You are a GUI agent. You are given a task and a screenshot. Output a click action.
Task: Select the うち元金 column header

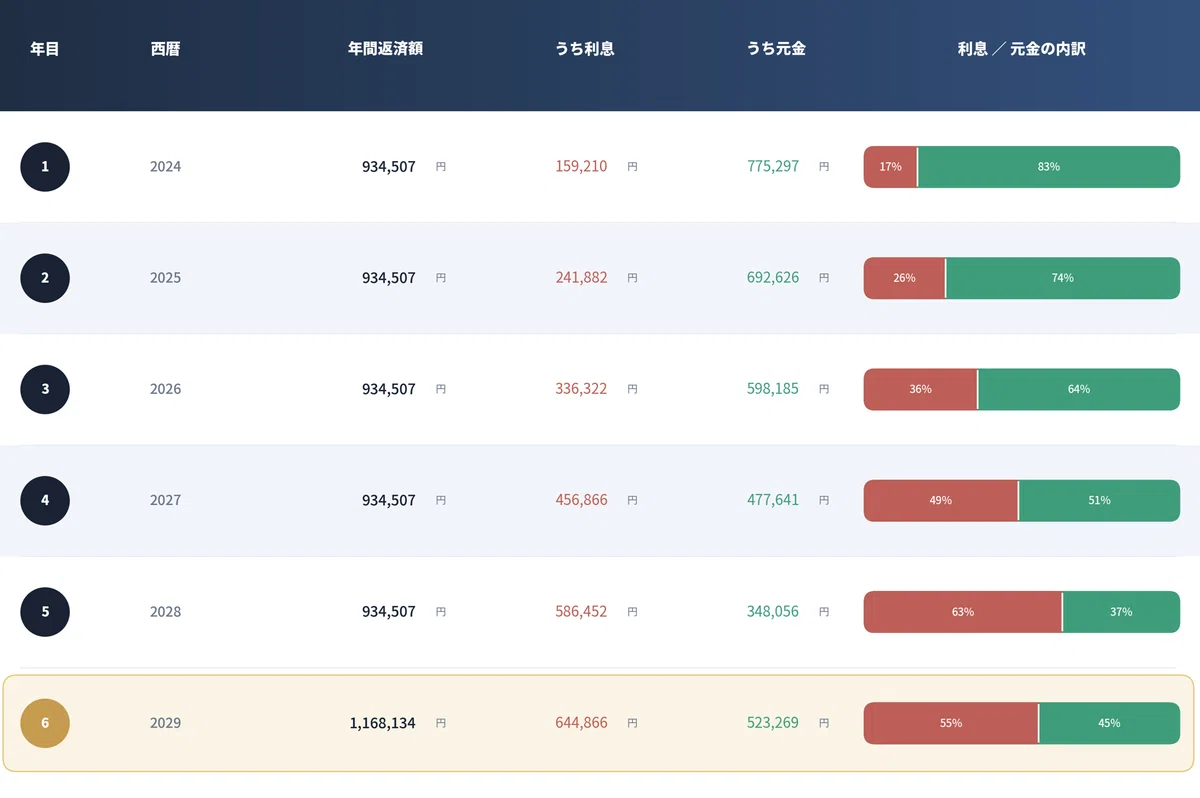pyautogui.click(x=776, y=48)
